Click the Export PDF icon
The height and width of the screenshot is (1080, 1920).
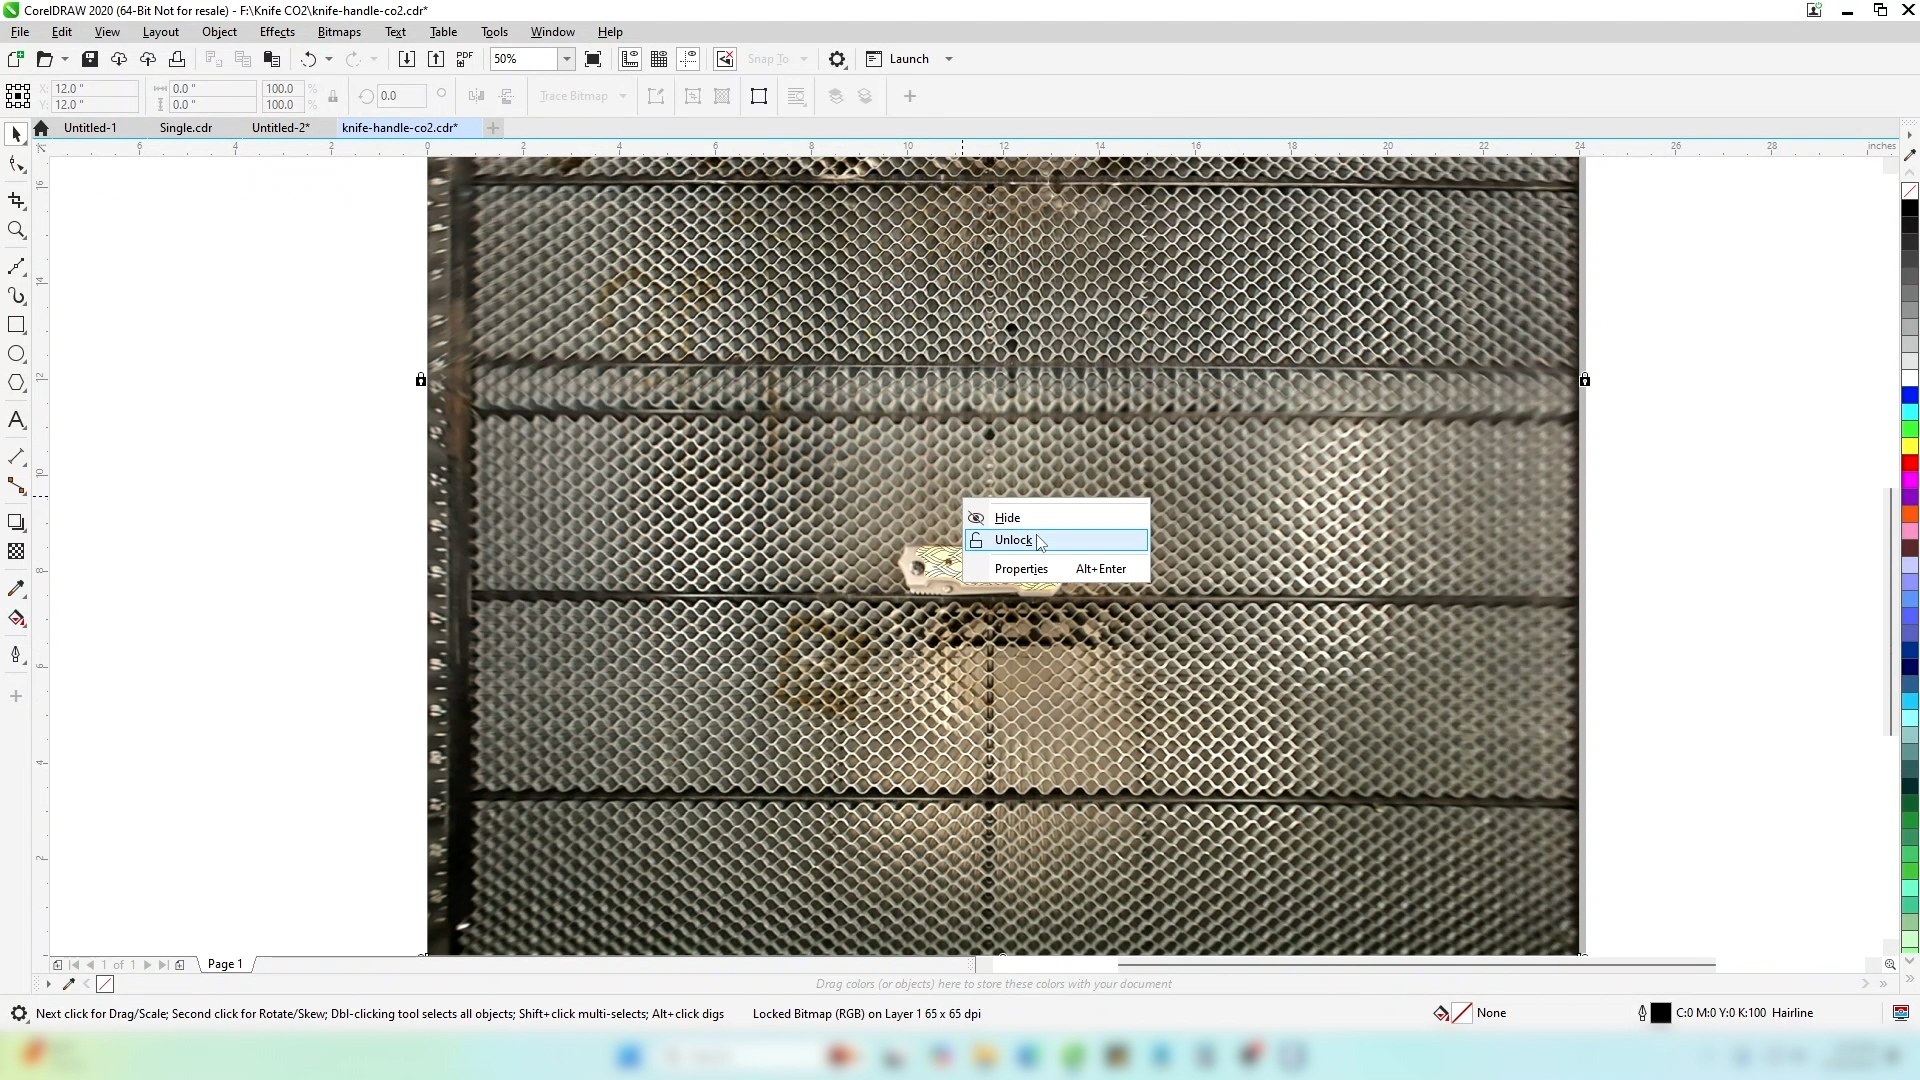(x=465, y=59)
